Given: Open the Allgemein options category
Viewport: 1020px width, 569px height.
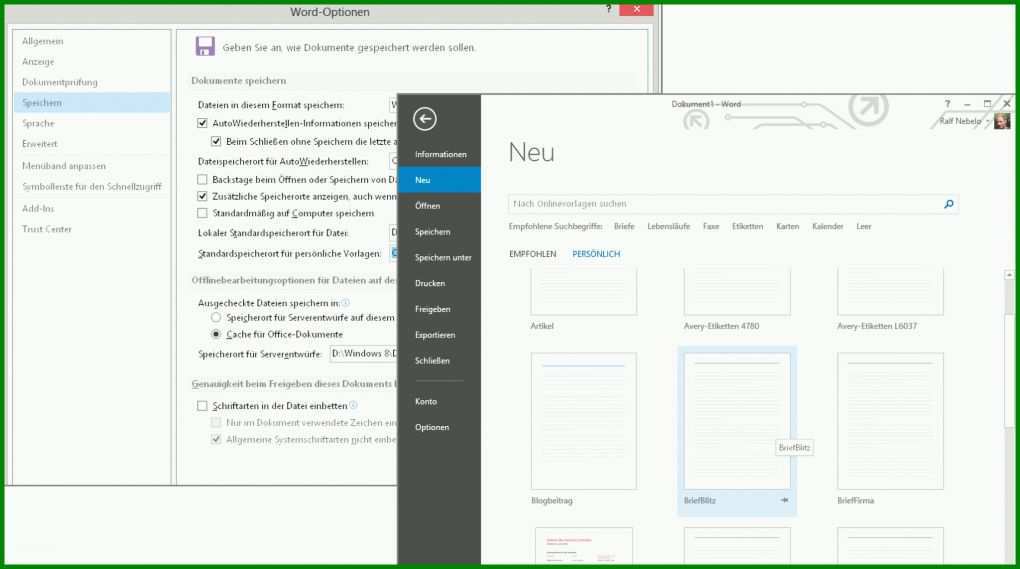Looking at the screenshot, I should pos(92,41).
